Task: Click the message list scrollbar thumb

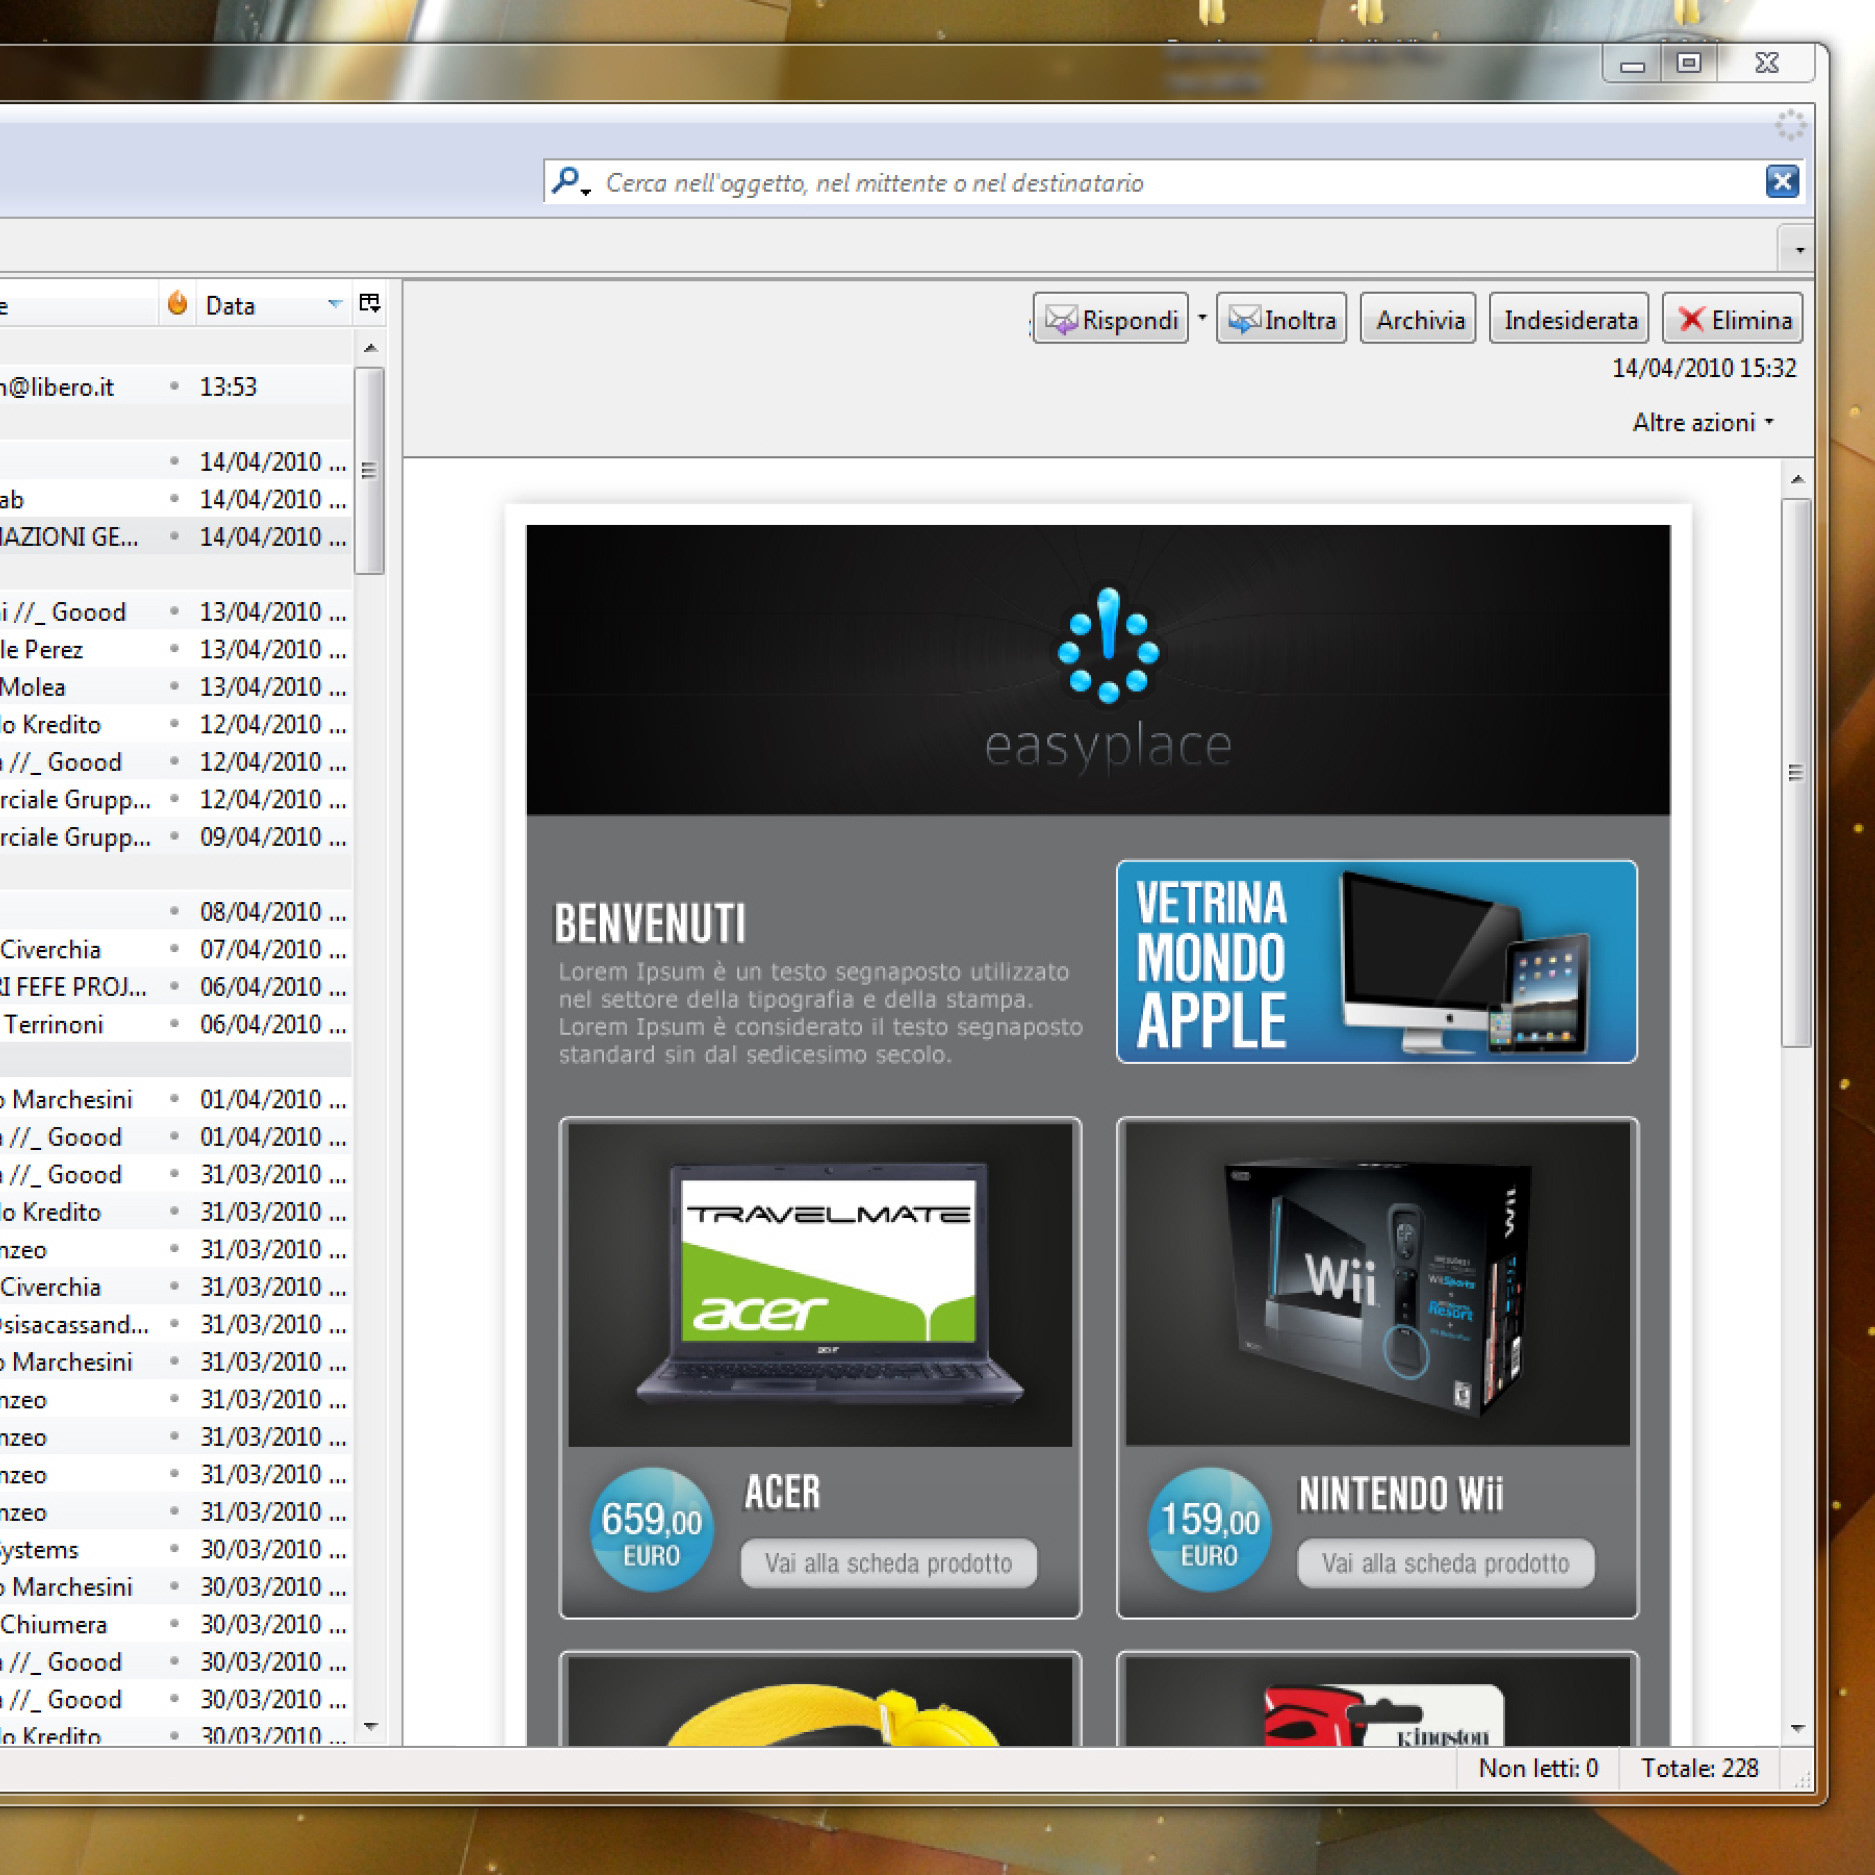Action: click(370, 470)
